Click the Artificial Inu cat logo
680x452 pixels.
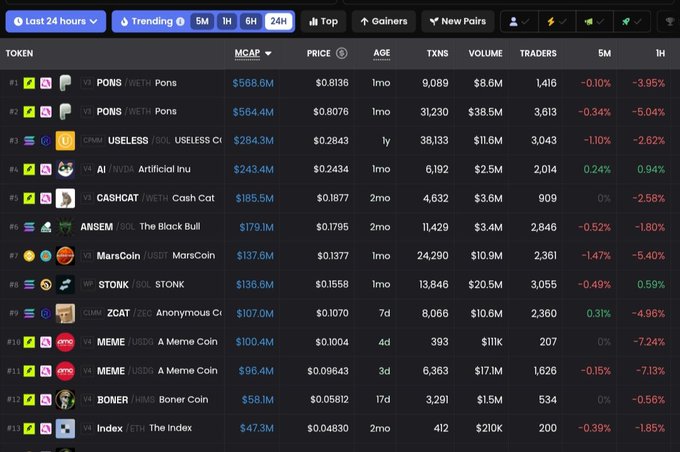coord(65,169)
